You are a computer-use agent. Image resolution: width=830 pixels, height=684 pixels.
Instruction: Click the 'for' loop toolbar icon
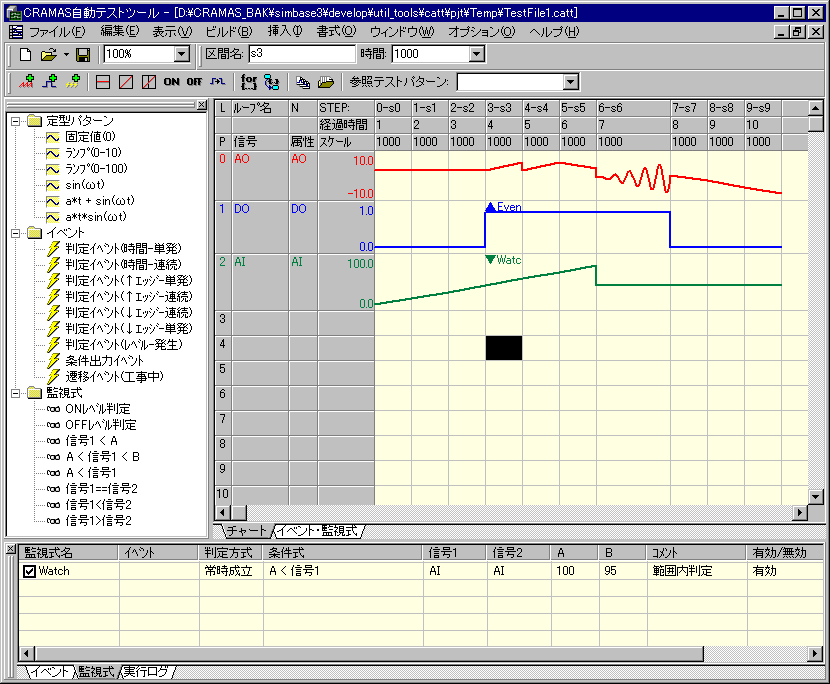pos(249,82)
